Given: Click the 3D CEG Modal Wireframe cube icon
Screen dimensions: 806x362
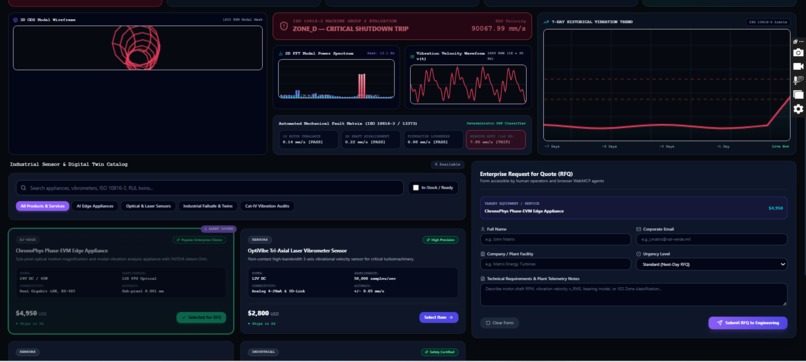Looking at the screenshot, I should 15,20.
